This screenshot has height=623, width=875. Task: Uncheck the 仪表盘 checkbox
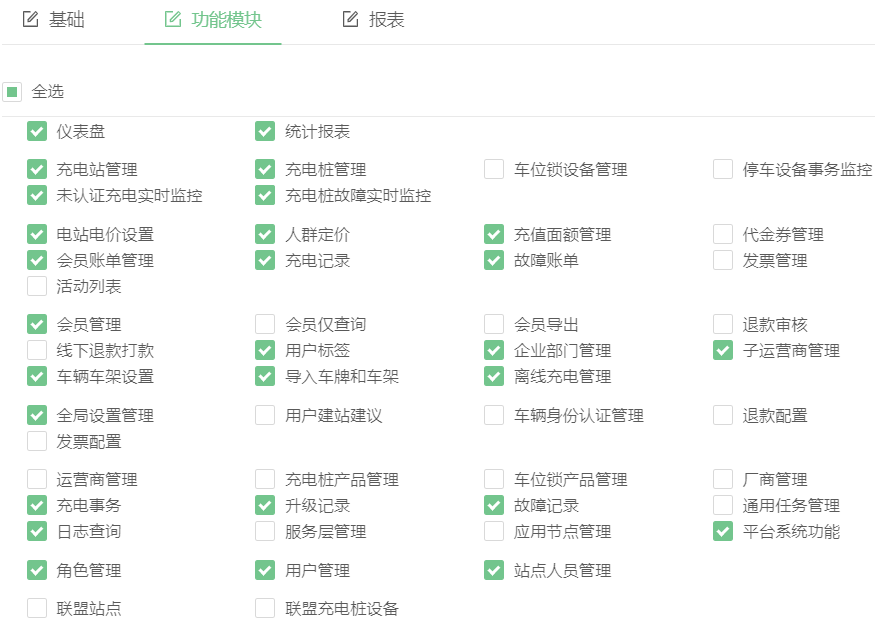tap(37, 131)
